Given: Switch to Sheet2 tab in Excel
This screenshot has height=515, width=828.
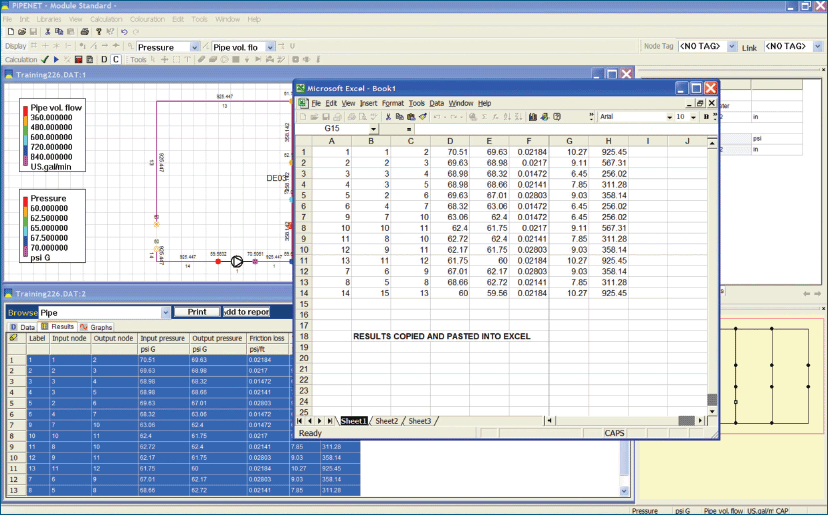Looking at the screenshot, I should (x=387, y=421).
